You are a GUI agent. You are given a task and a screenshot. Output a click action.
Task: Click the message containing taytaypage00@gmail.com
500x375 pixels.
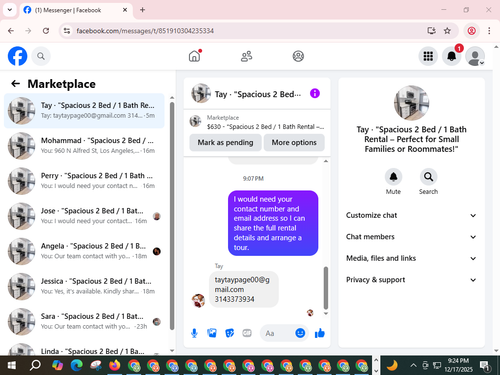(x=244, y=289)
